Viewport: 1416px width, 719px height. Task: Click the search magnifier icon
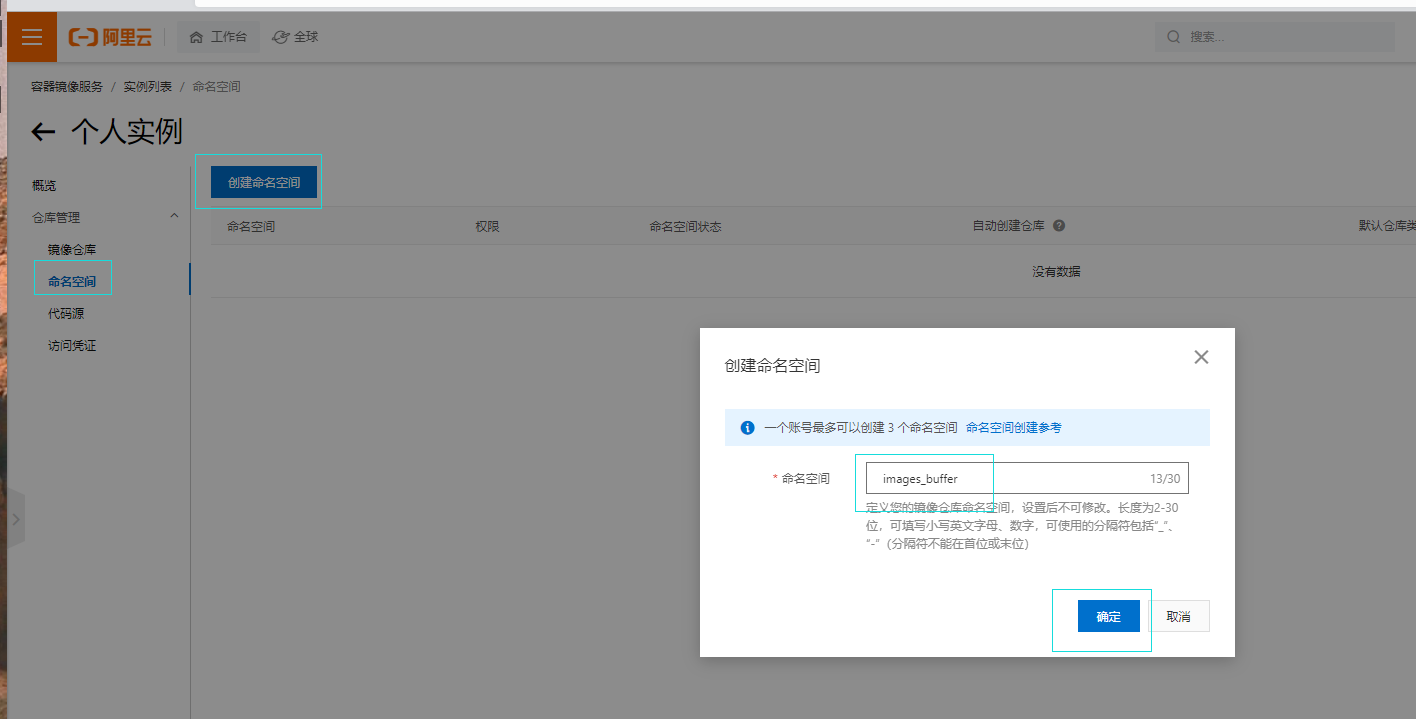pos(1174,37)
